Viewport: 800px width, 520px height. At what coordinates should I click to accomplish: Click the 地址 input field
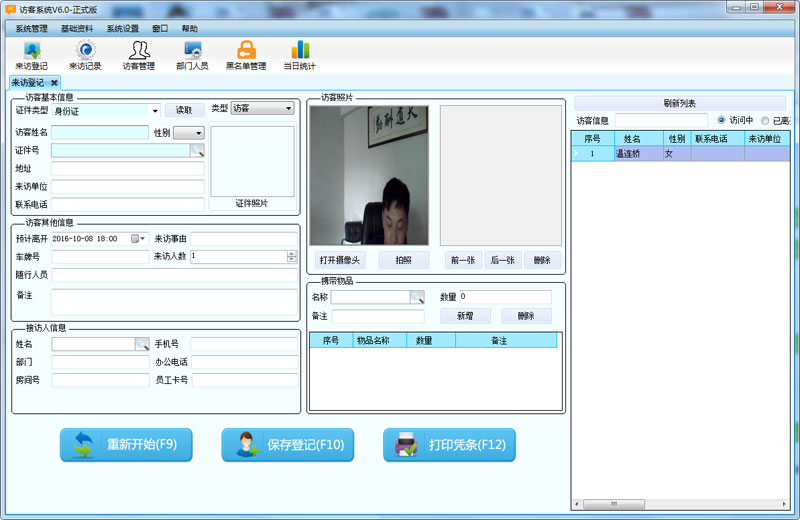point(128,168)
